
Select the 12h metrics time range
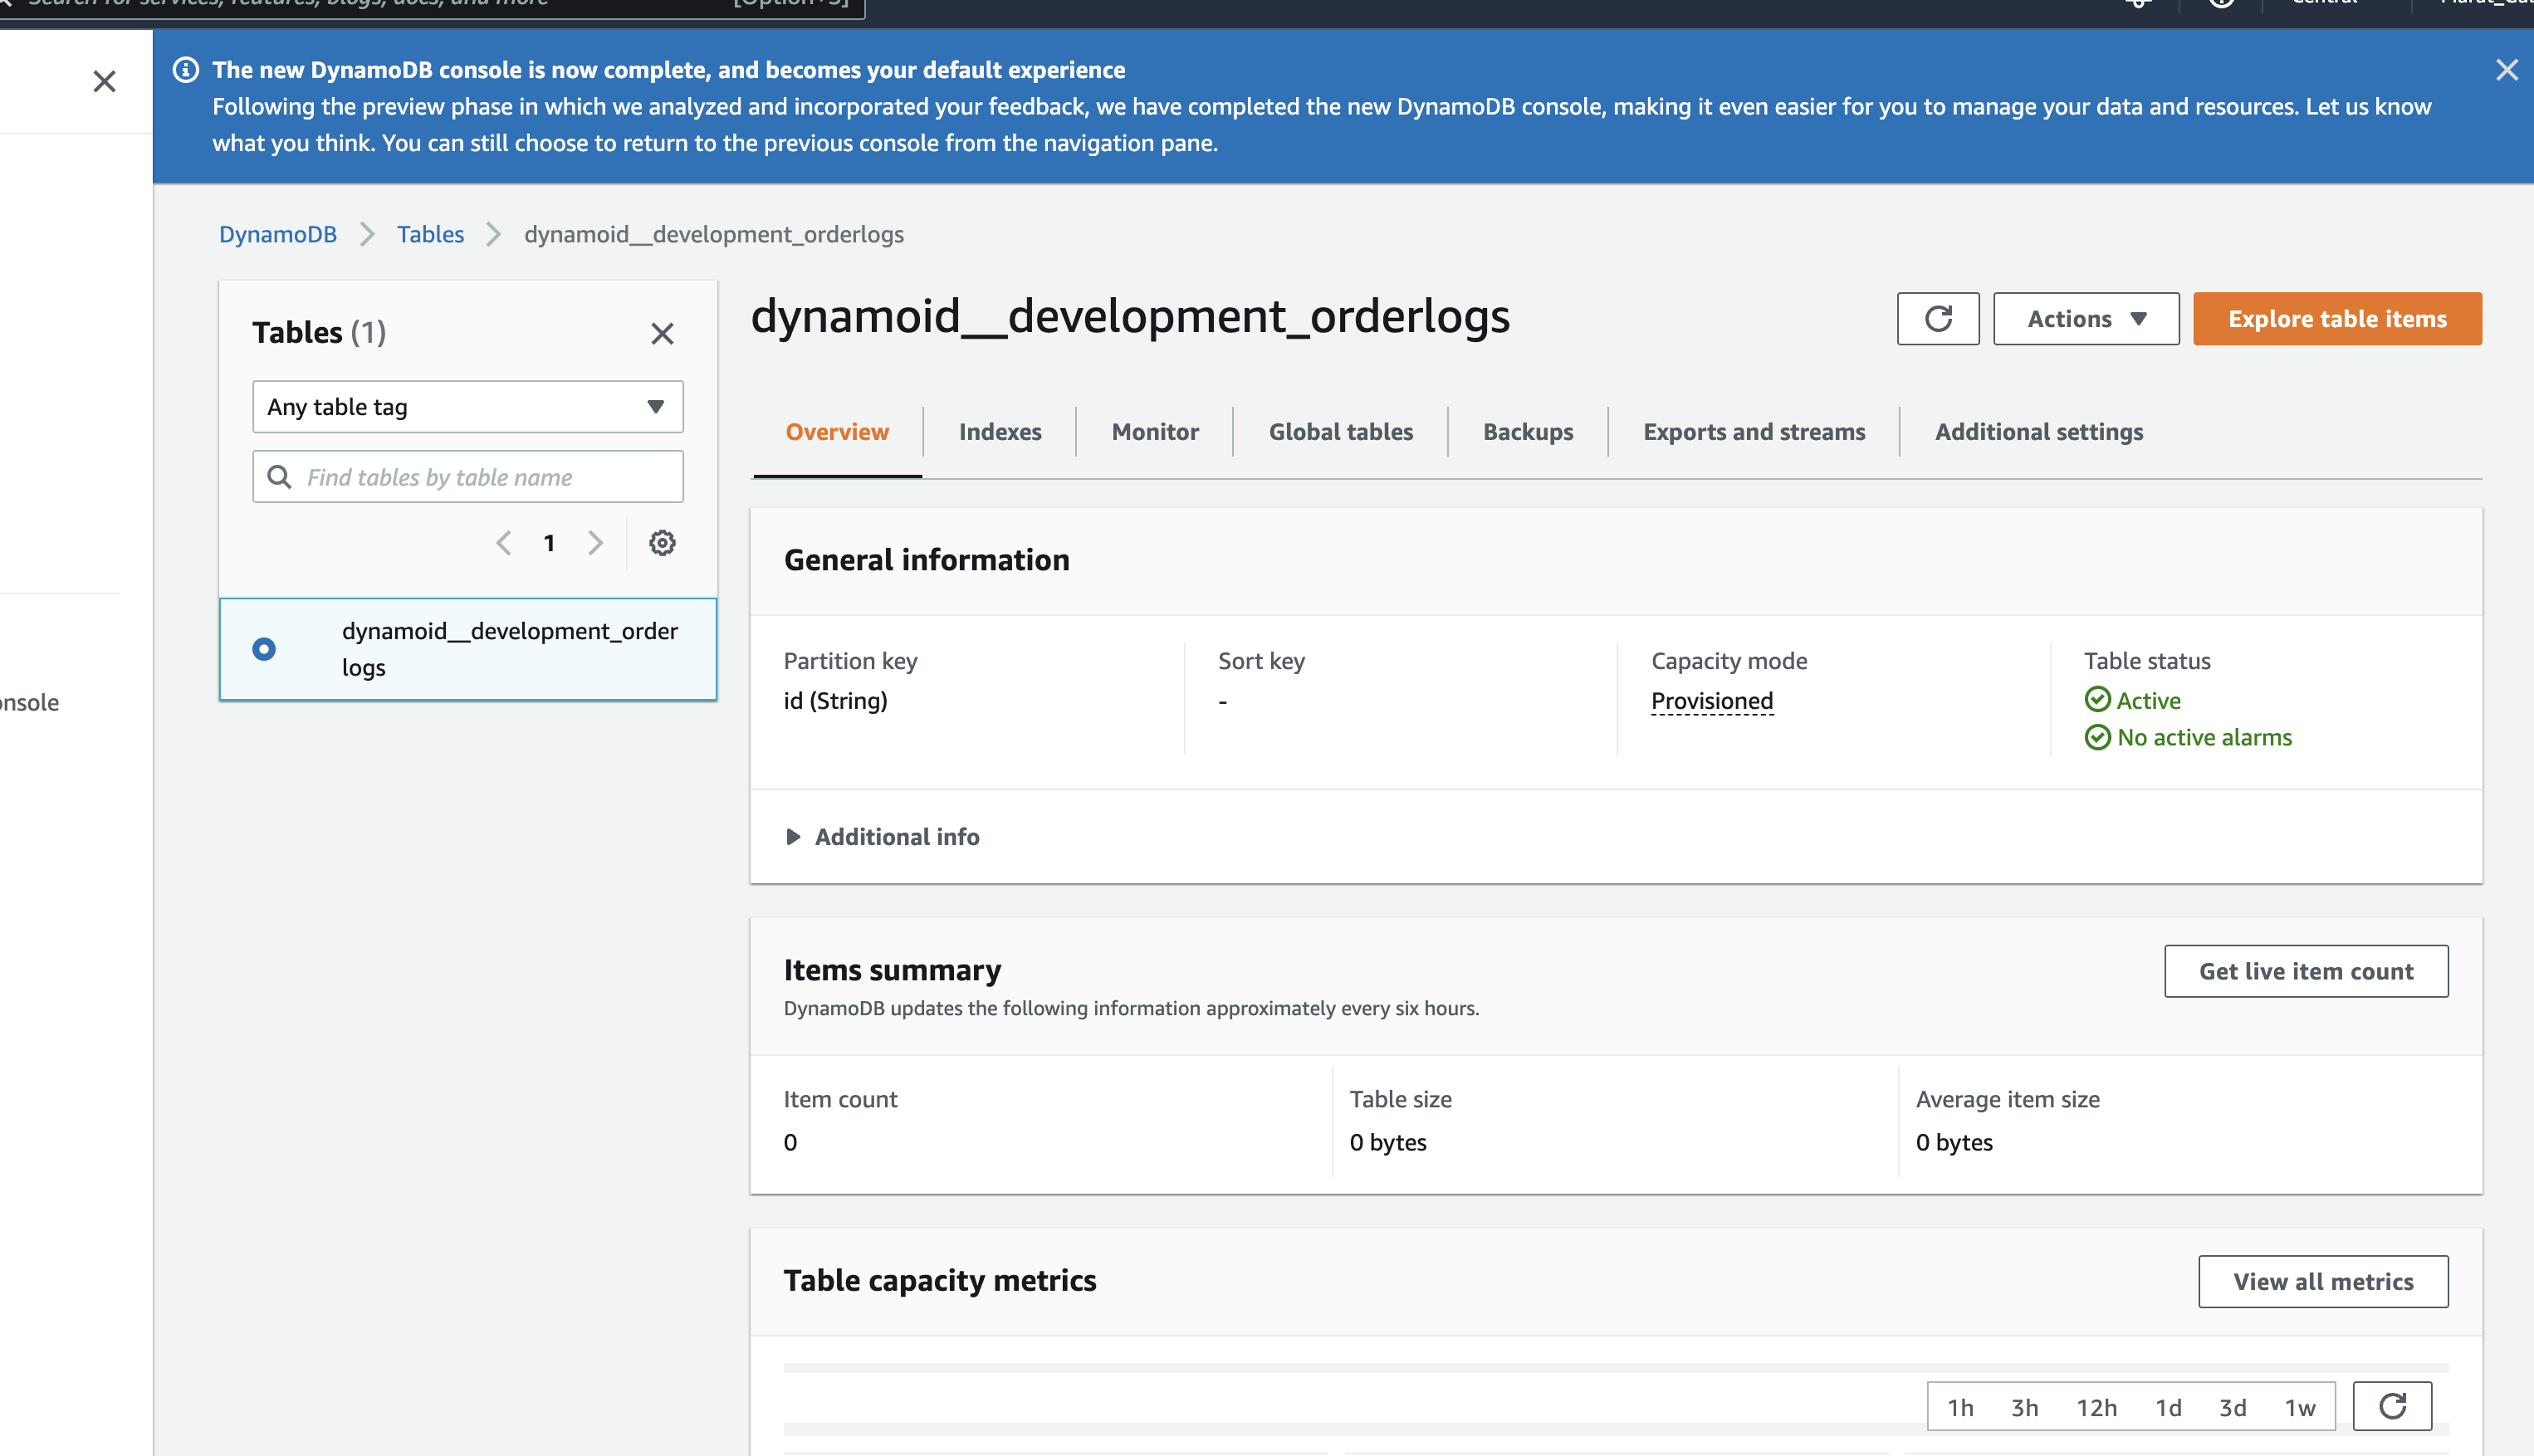click(x=2096, y=1408)
